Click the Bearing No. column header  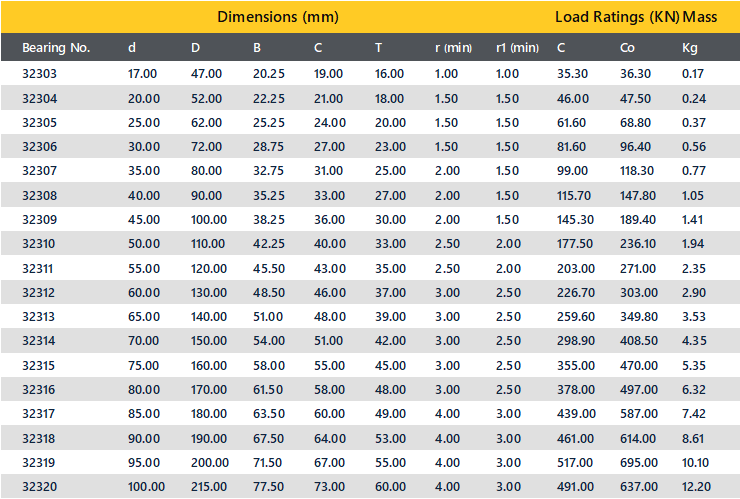(56, 48)
